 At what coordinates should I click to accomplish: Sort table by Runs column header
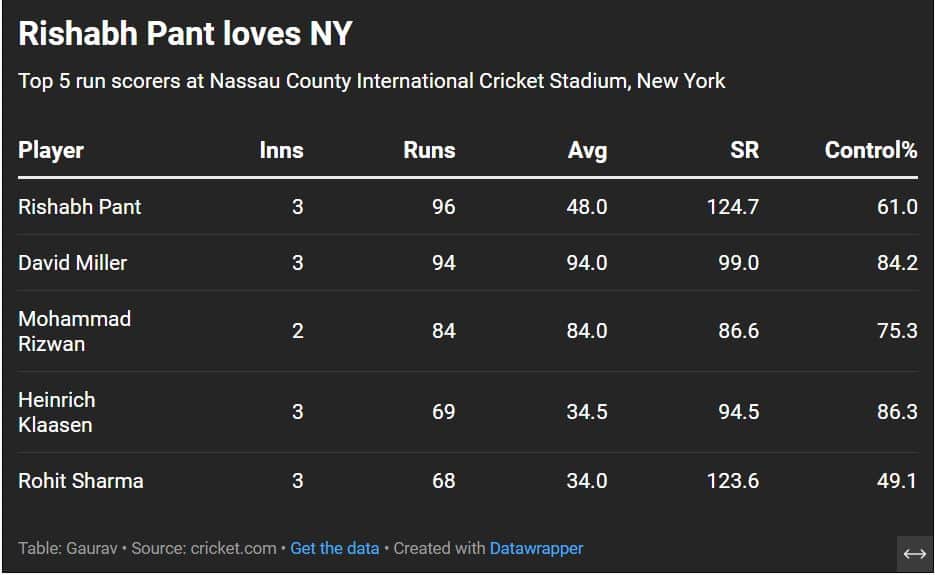429,151
